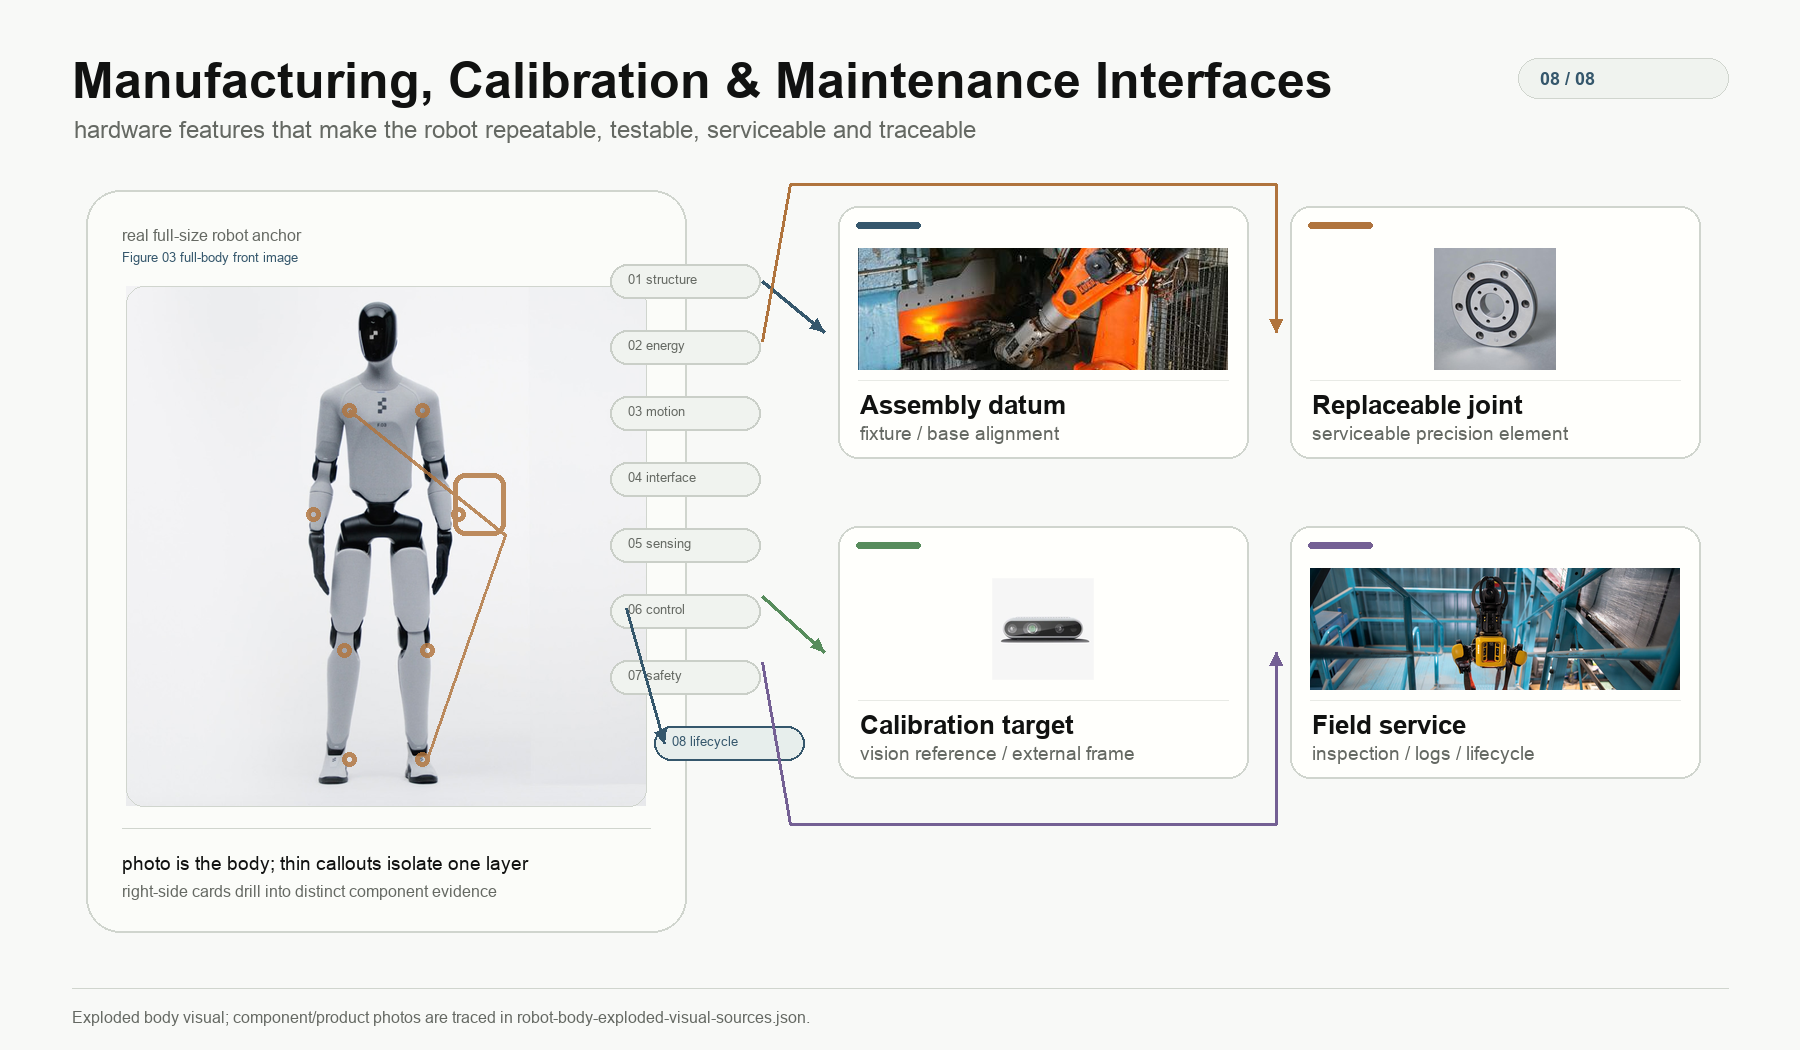
Task: Click the slide title heading
Action: click(702, 81)
